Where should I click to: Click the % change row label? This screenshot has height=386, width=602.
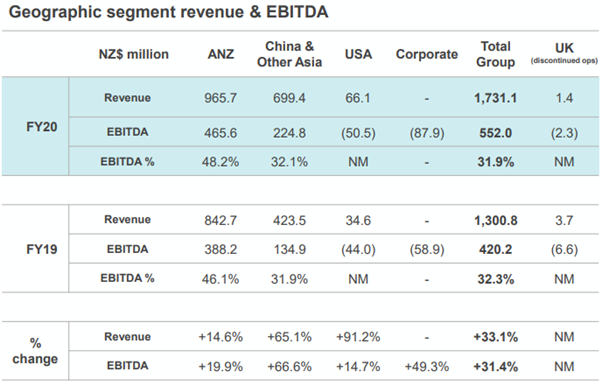[x=35, y=351]
